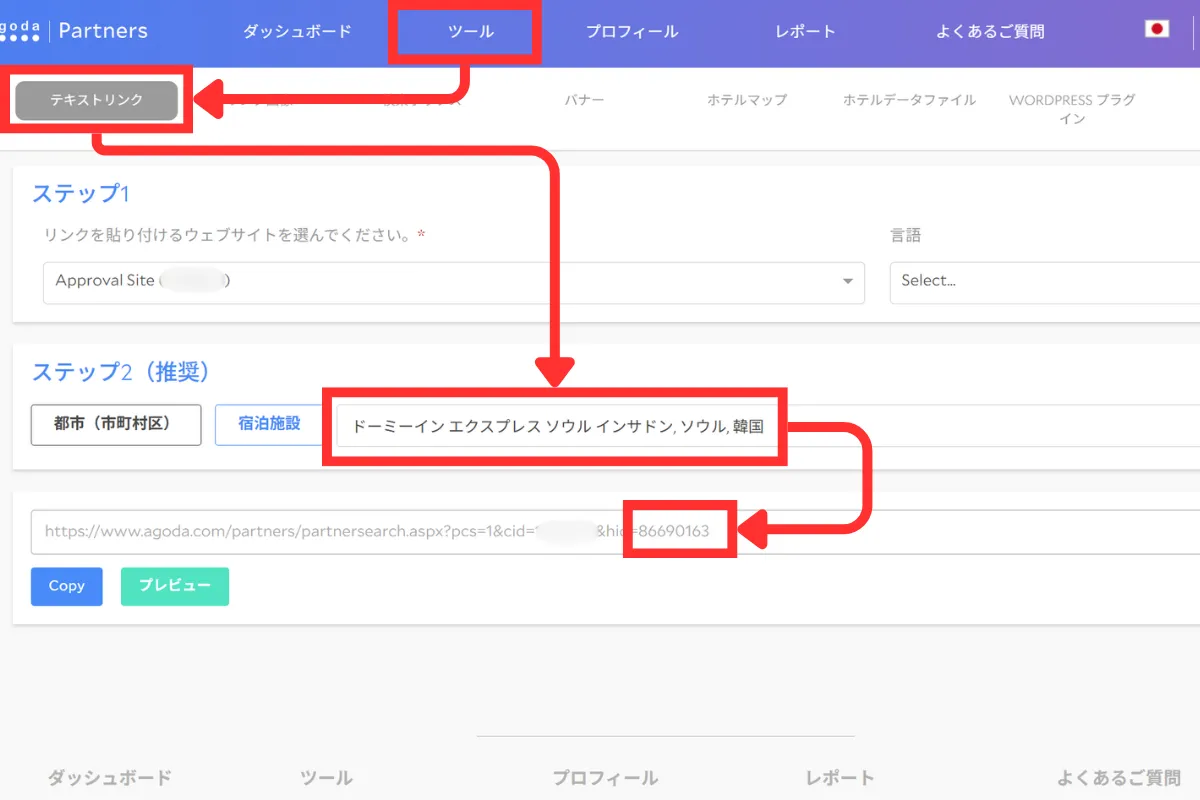The image size is (1200, 800).
Task: Expand the Approval Site website dropdown
Action: click(x=454, y=282)
